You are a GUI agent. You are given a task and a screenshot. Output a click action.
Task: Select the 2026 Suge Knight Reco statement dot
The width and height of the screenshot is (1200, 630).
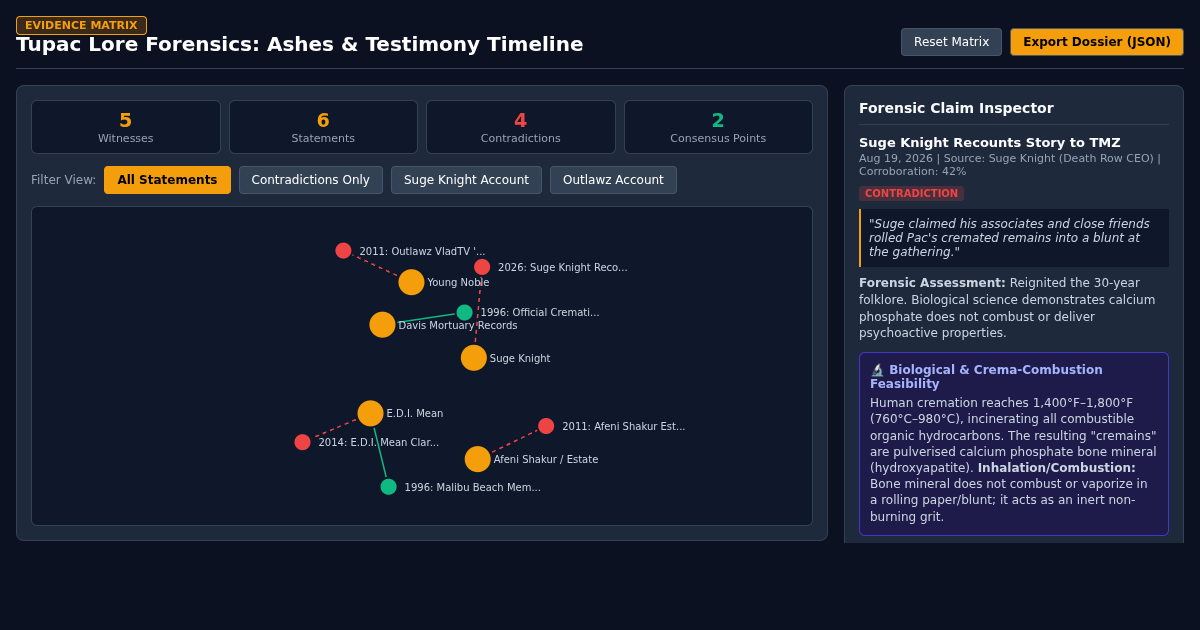click(x=482, y=267)
